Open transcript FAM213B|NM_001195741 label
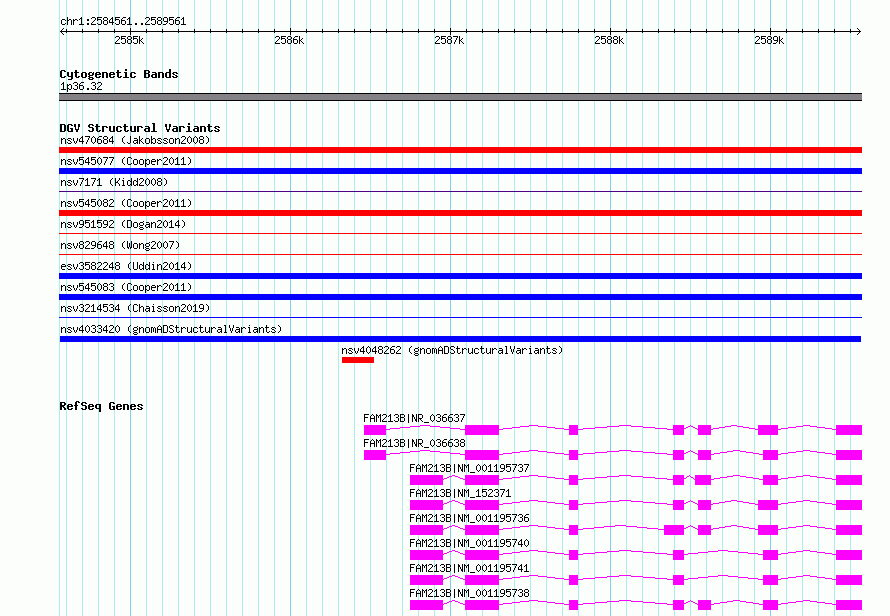 coord(469,568)
